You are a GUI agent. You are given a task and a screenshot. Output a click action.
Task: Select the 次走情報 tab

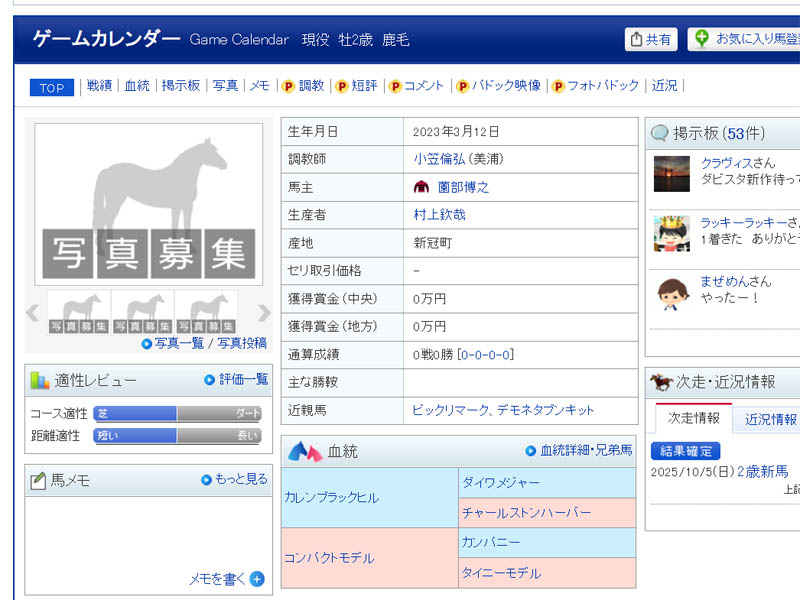tap(693, 419)
